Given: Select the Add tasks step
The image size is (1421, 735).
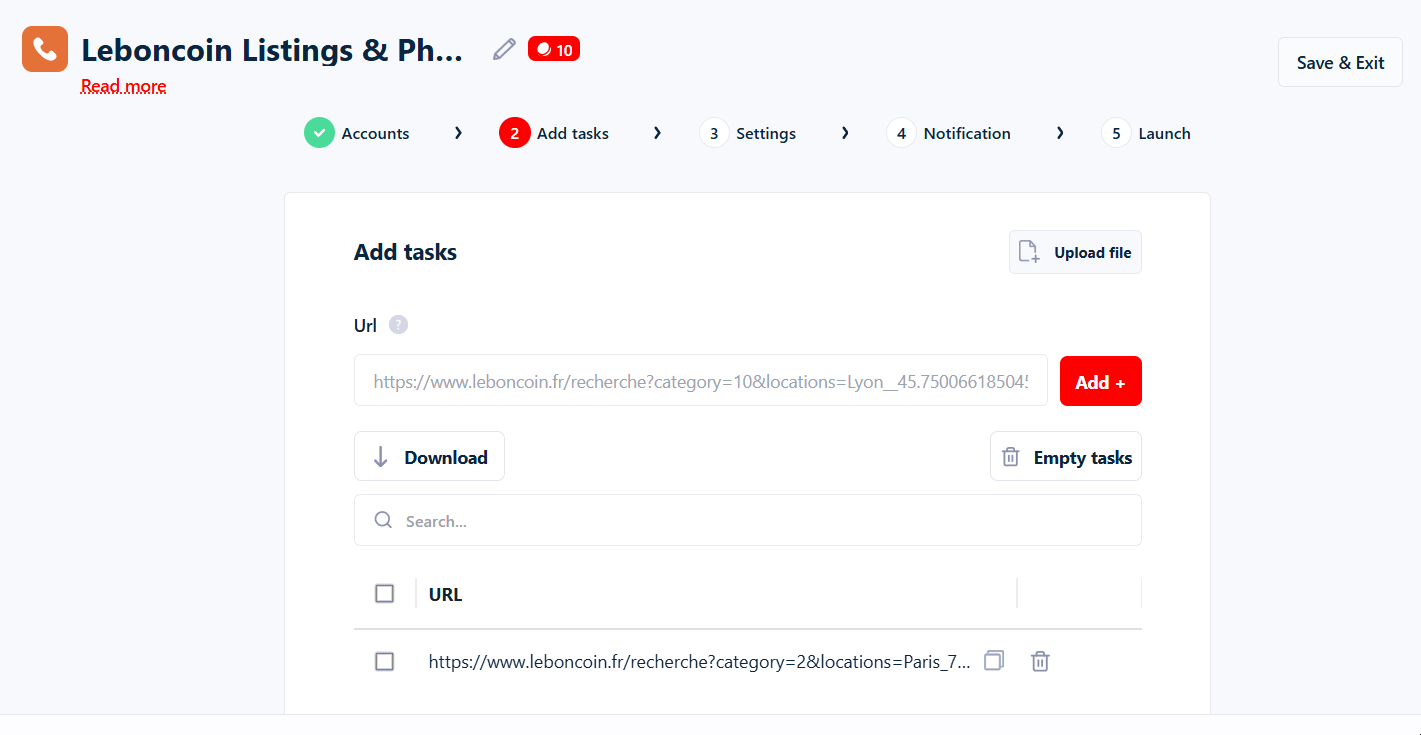Looking at the screenshot, I should (x=554, y=133).
